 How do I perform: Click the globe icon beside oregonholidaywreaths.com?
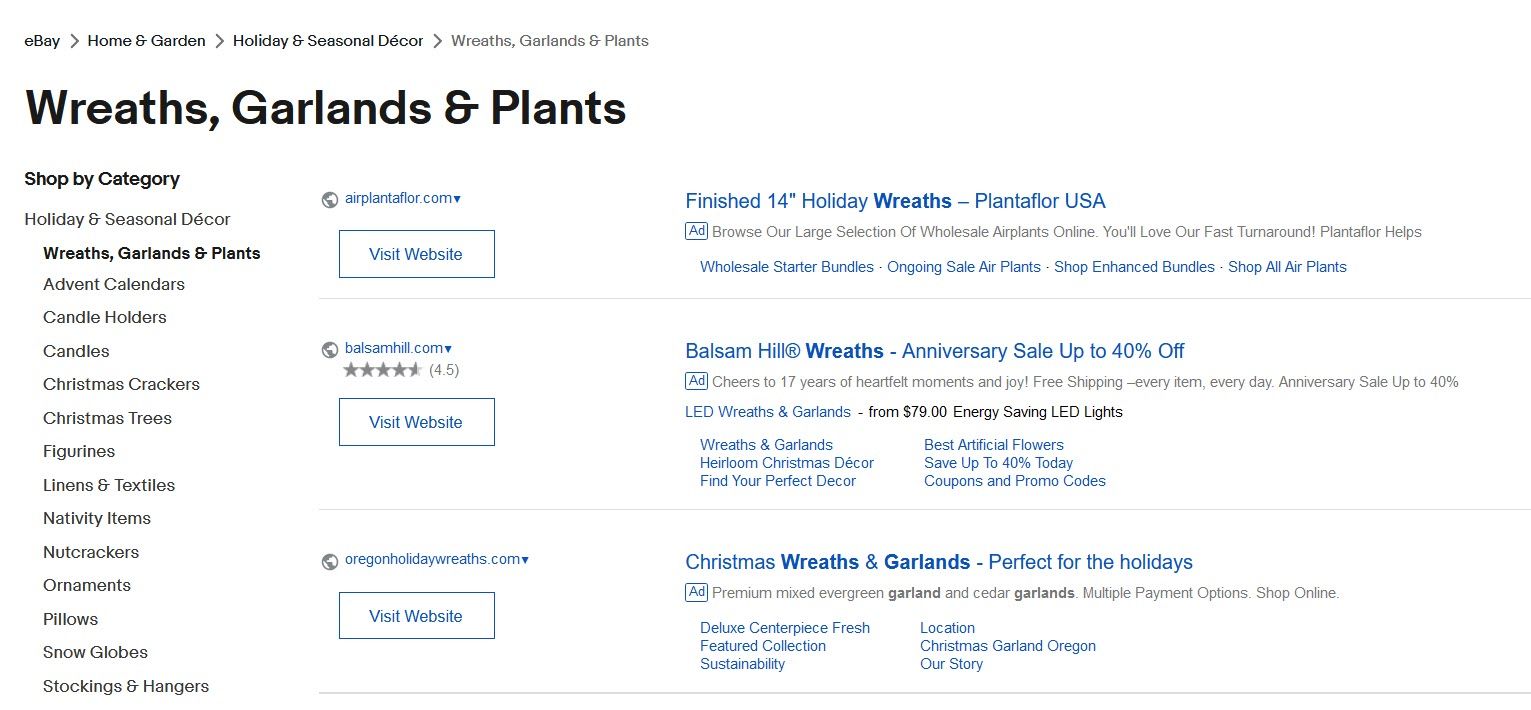click(330, 562)
